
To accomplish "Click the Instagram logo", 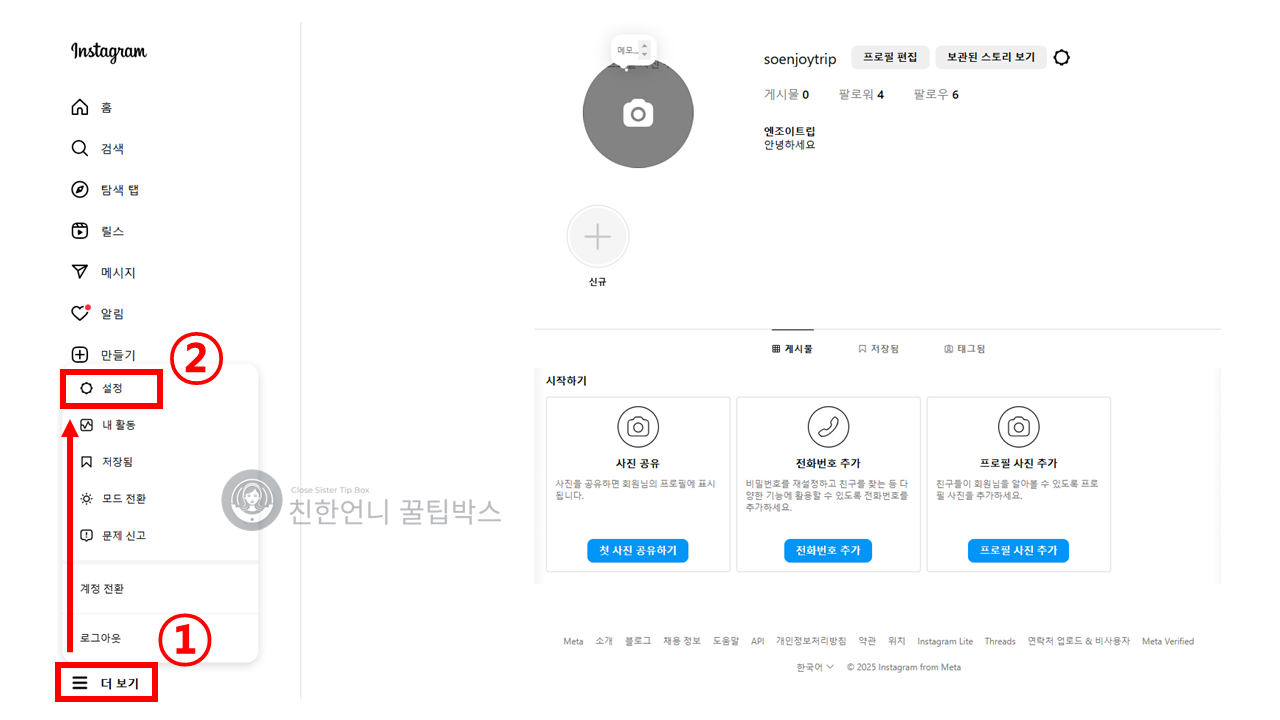I will coord(108,52).
